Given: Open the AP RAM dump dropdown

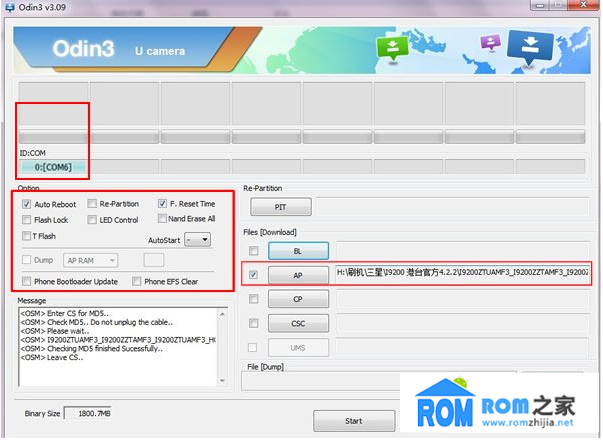Looking at the screenshot, I should pyautogui.click(x=91, y=261).
